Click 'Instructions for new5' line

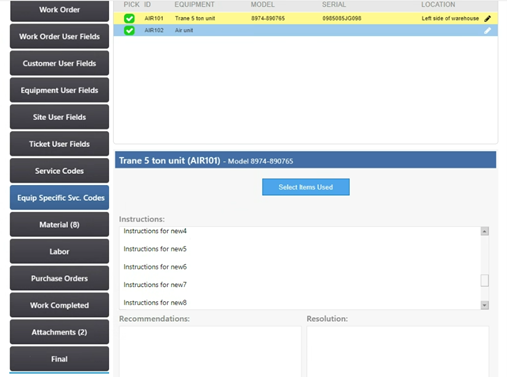click(x=155, y=249)
